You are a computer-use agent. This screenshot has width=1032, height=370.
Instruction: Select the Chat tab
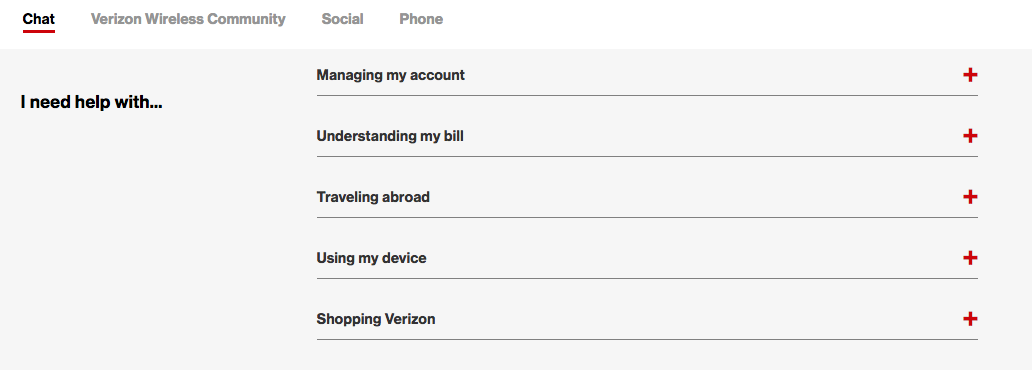[39, 19]
